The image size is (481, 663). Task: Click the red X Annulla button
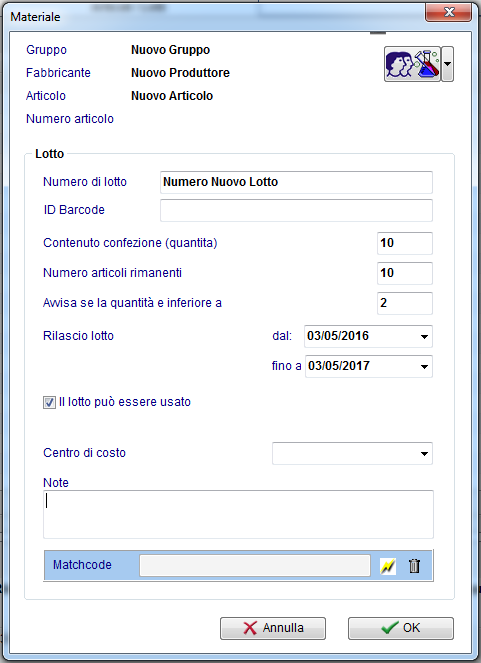pos(273,628)
